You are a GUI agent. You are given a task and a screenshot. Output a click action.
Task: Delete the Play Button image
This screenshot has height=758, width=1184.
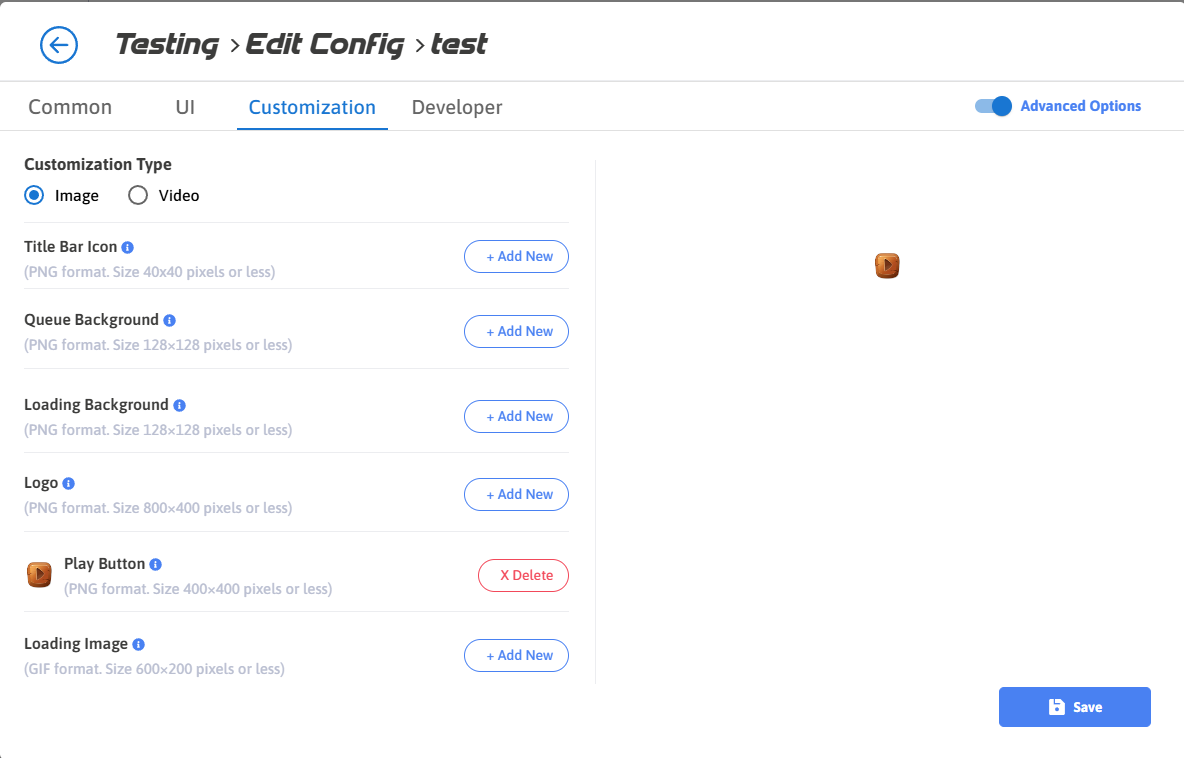pos(523,575)
